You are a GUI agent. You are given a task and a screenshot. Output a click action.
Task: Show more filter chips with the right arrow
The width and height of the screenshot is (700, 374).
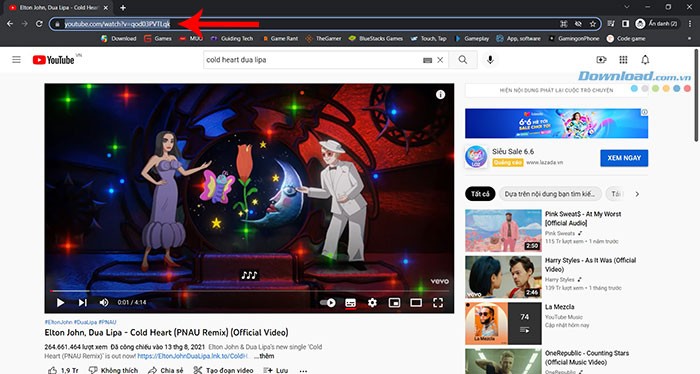(x=637, y=194)
